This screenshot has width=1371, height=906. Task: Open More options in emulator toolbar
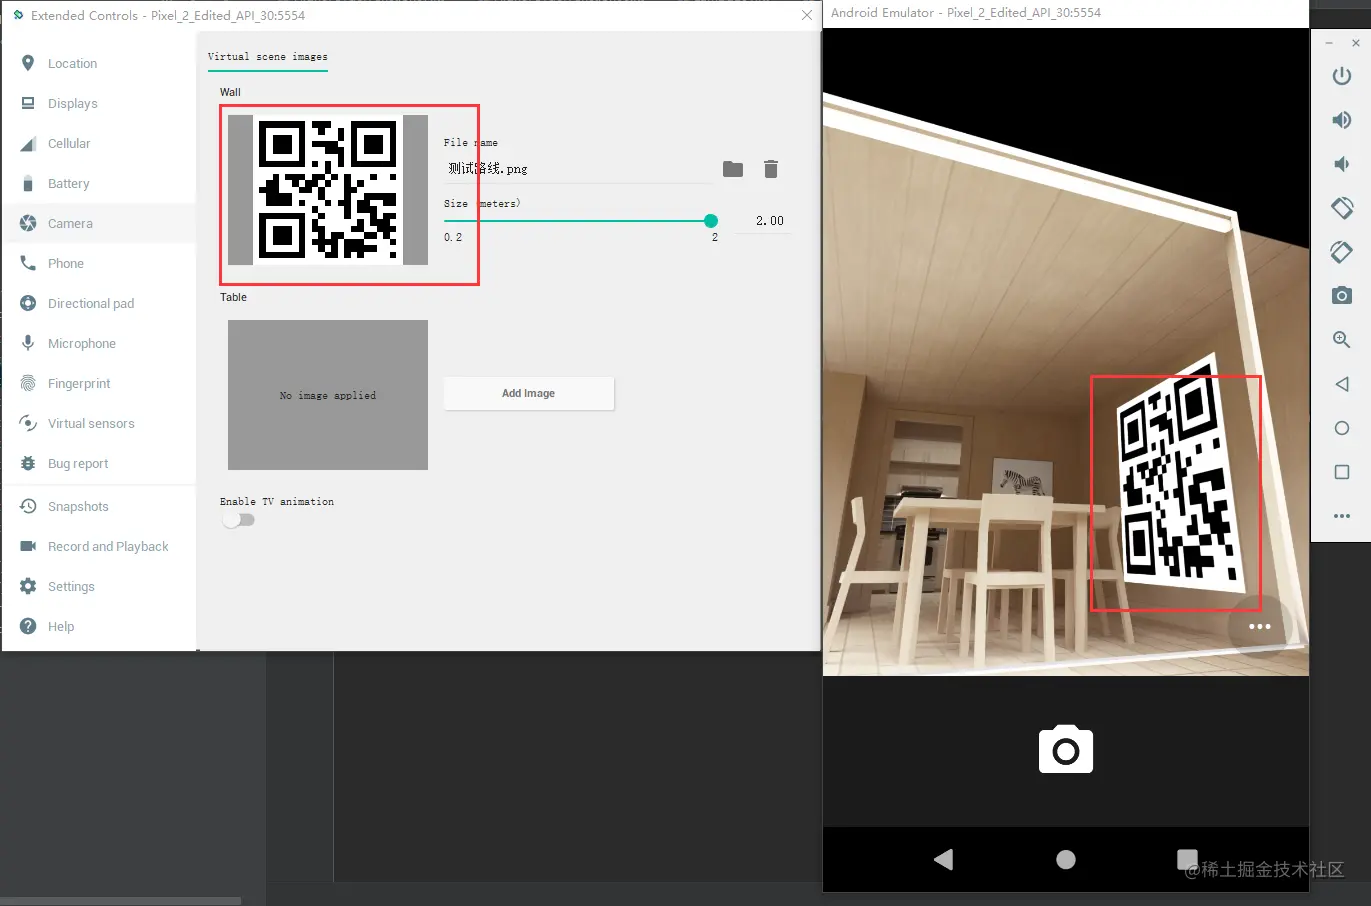tap(1342, 516)
